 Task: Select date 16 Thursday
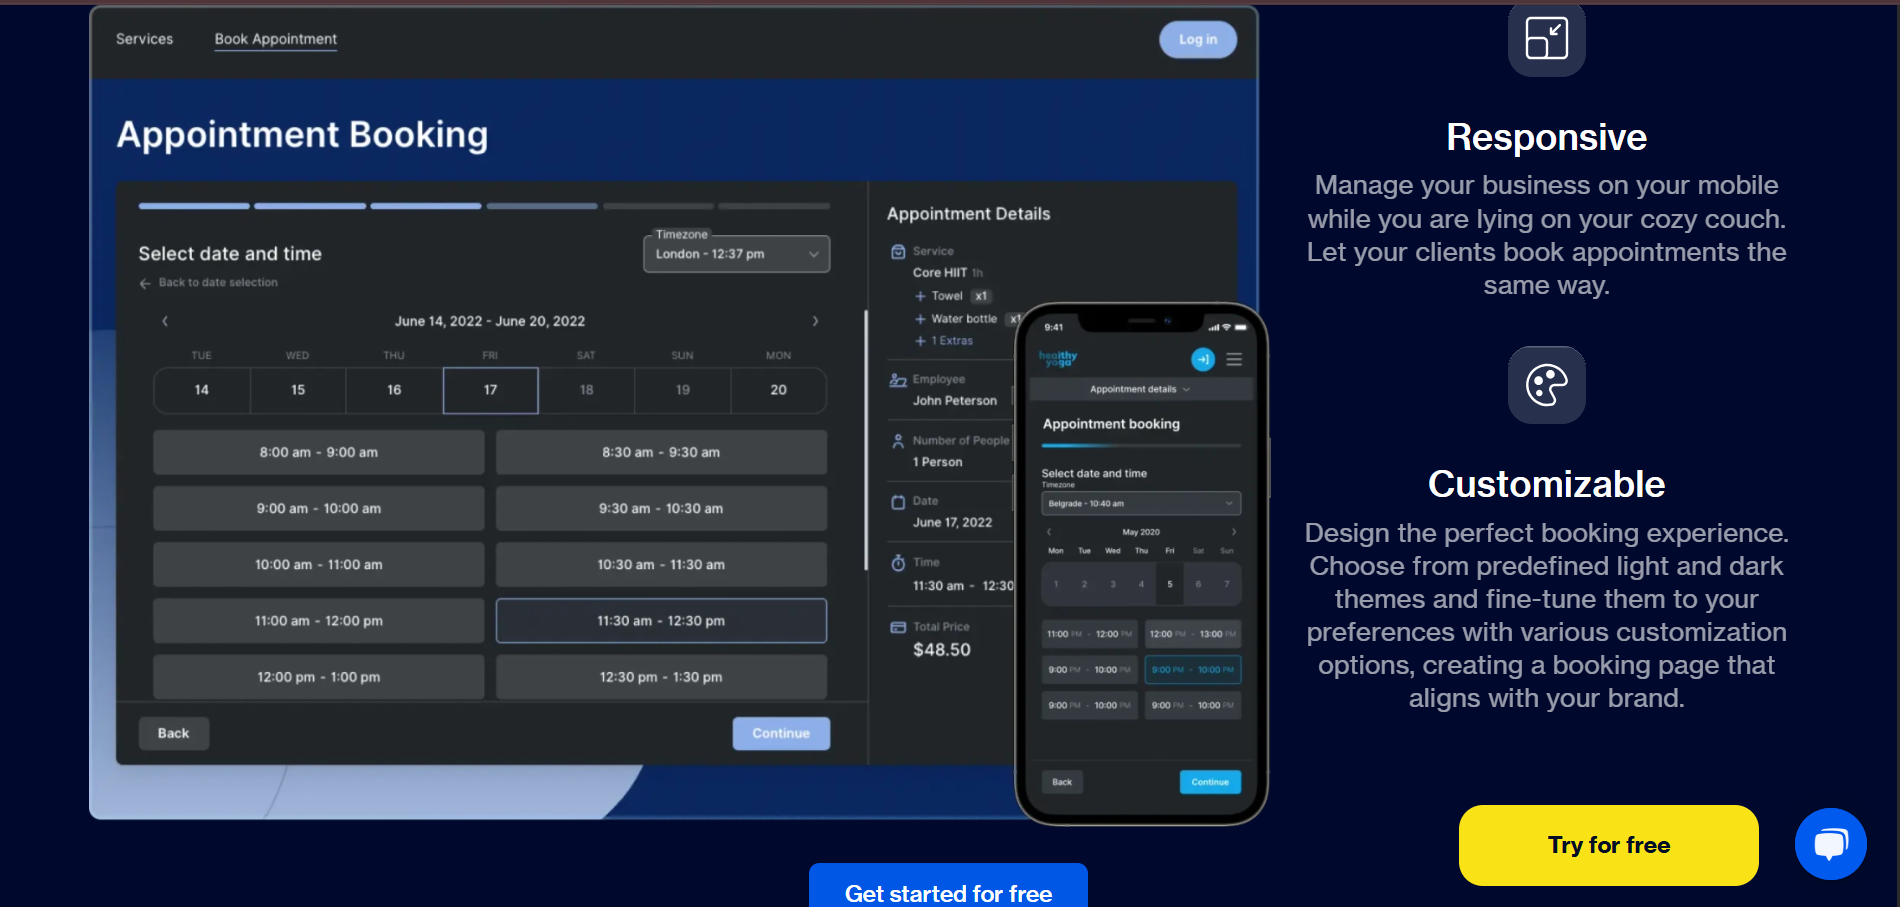(394, 390)
